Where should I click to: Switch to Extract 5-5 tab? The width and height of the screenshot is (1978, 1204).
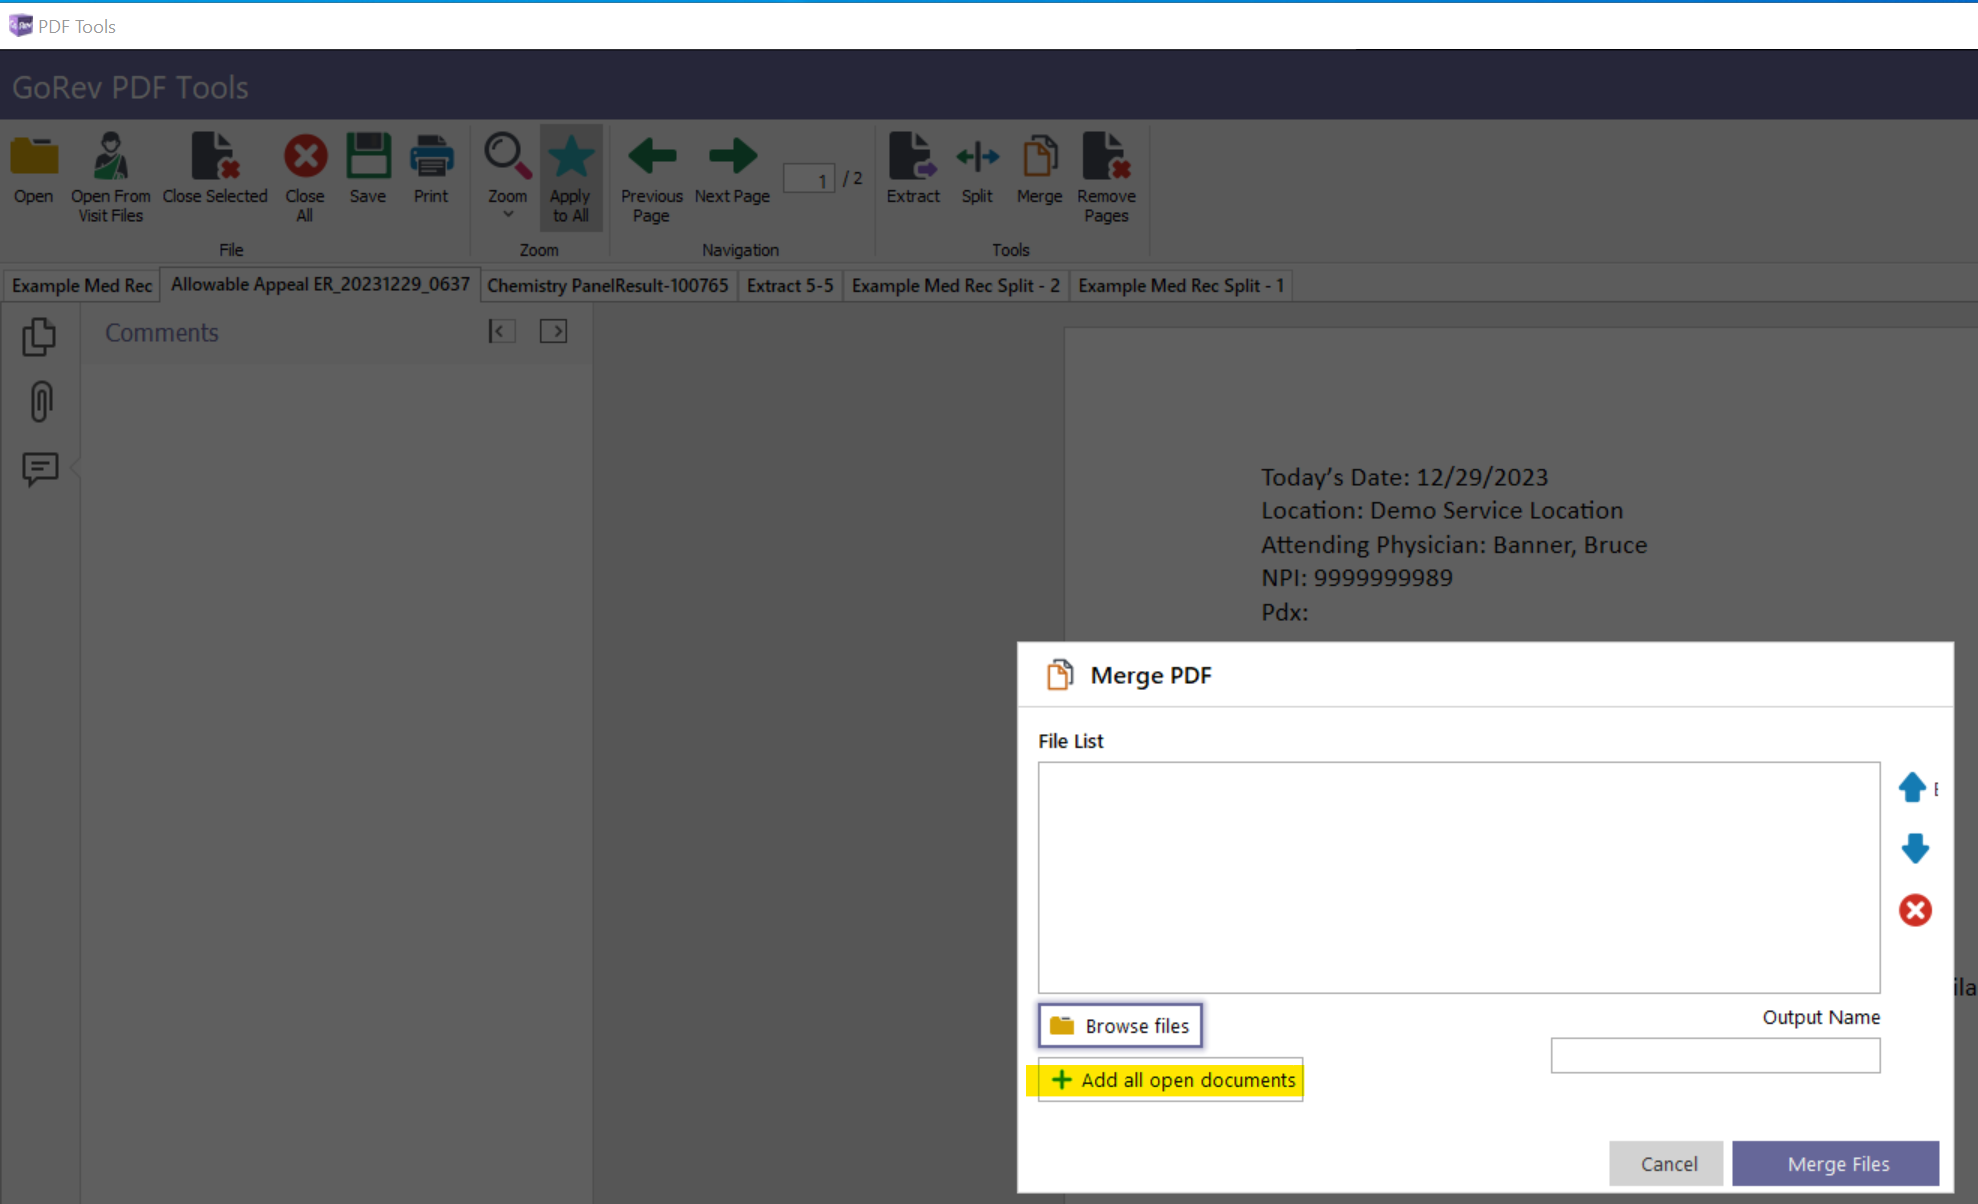coord(790,286)
